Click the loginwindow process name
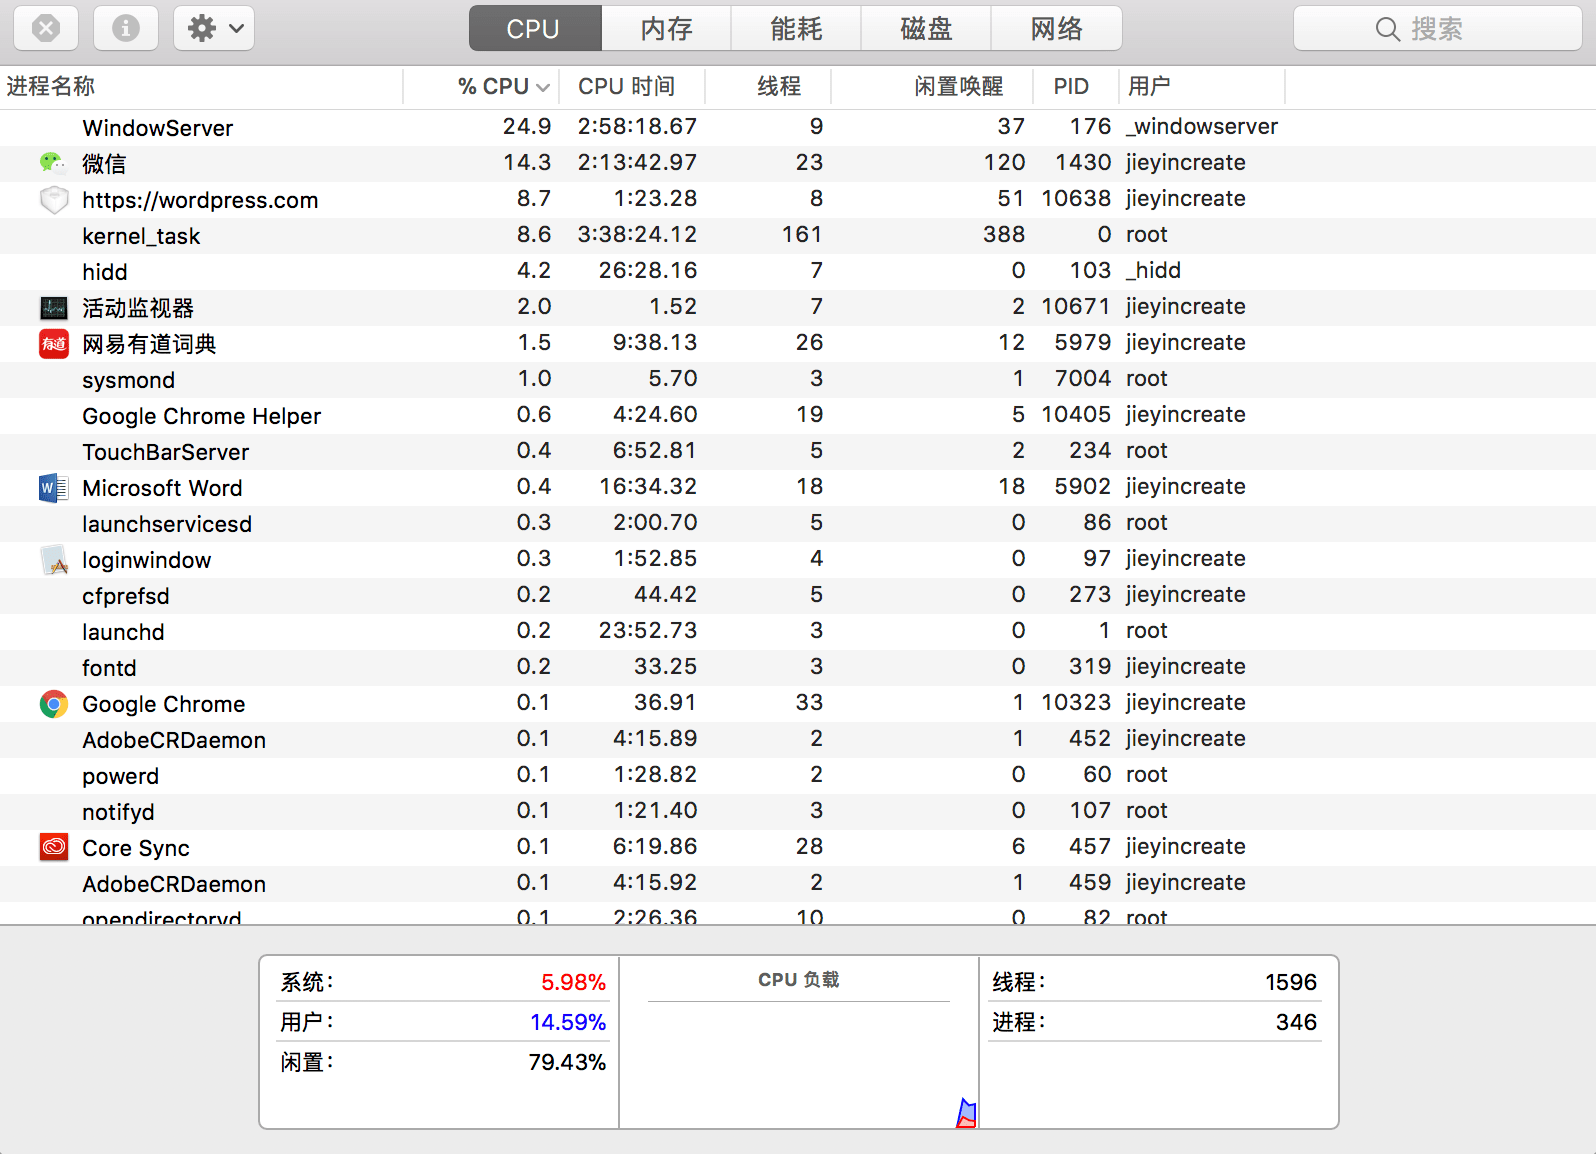 146,560
